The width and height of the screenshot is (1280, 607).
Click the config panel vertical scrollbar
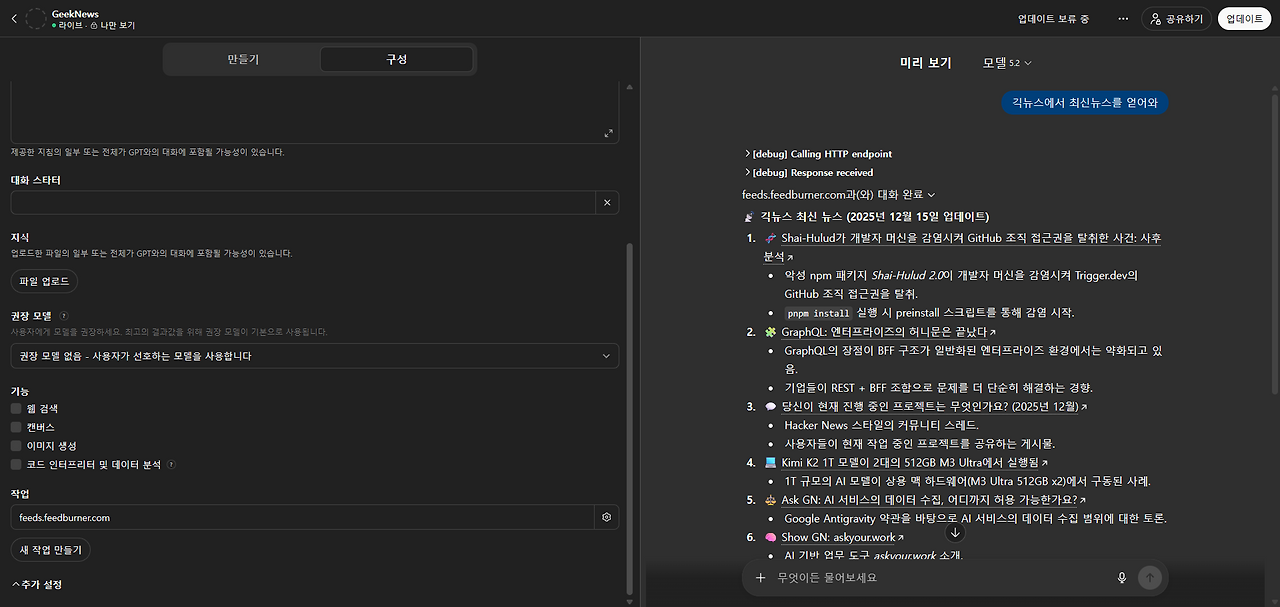629,420
